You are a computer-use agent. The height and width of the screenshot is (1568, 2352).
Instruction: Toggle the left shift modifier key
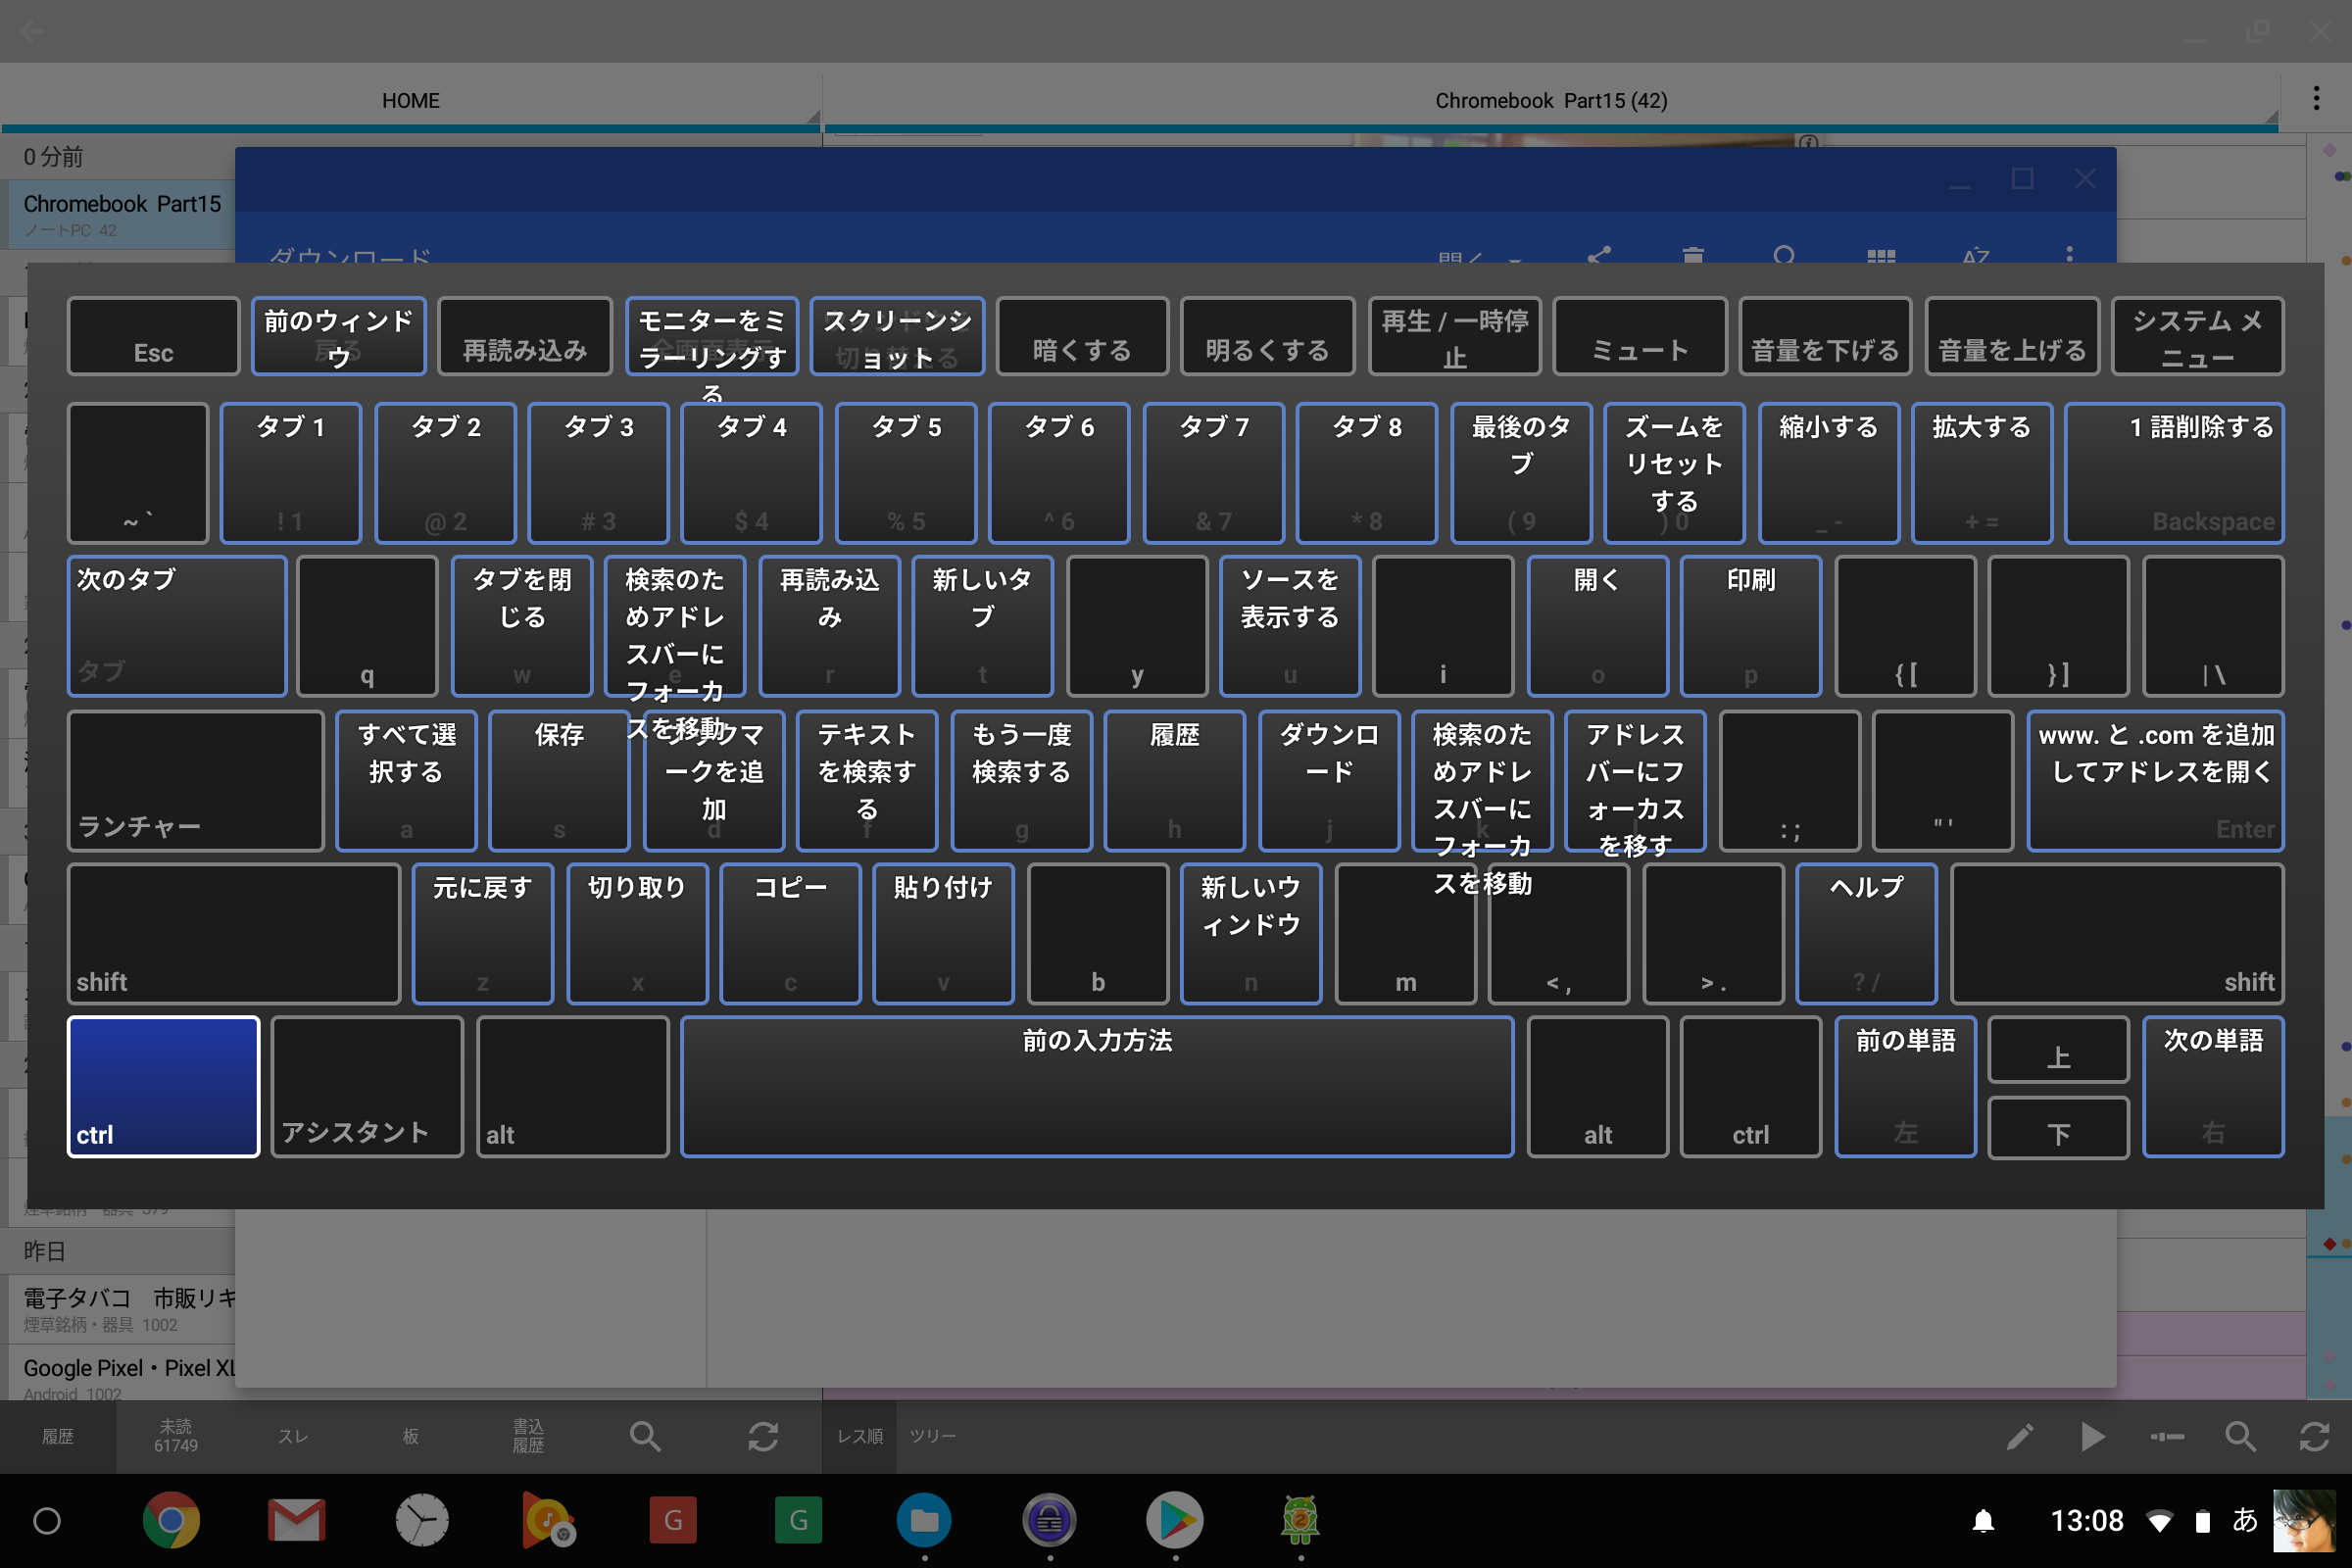click(x=234, y=934)
